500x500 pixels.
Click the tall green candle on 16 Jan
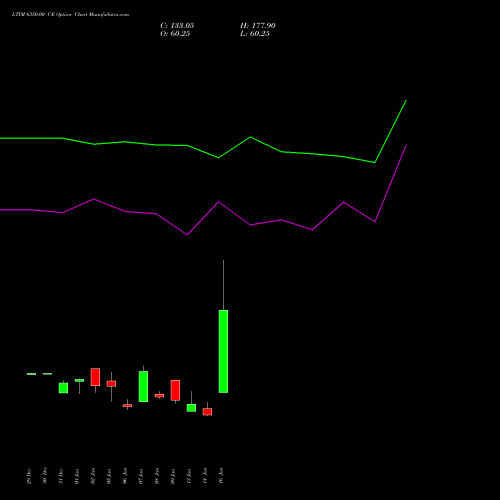[x=223, y=351]
